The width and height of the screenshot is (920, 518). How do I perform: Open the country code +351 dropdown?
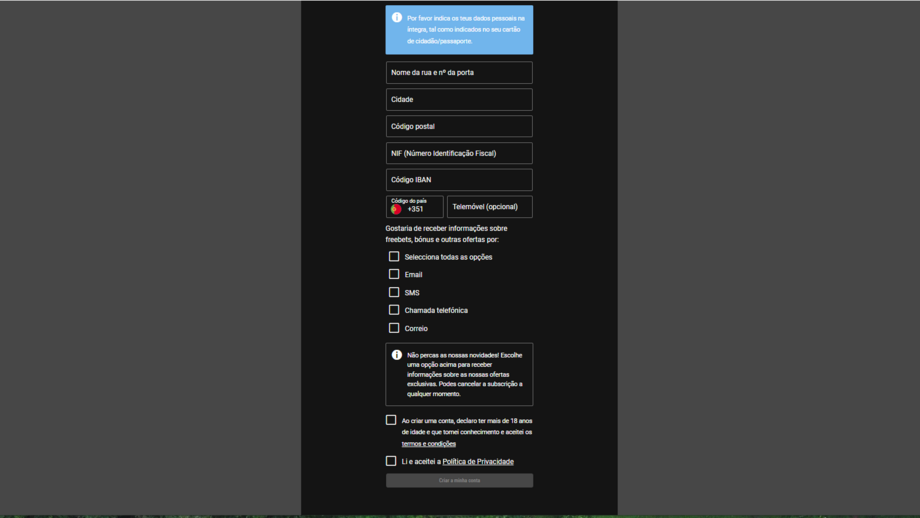(x=415, y=207)
